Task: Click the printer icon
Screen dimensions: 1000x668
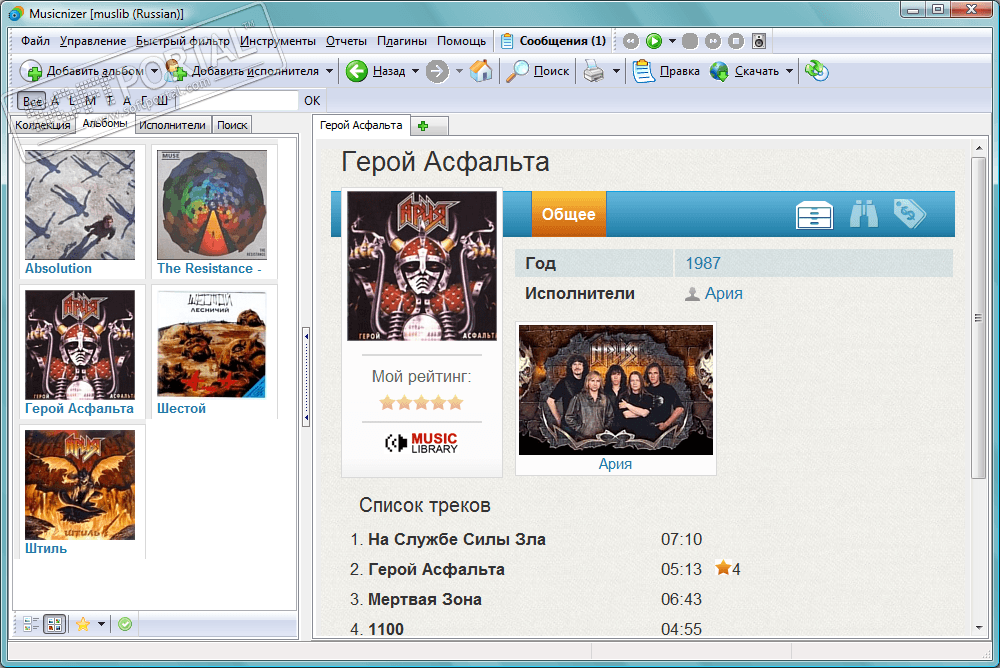Action: pos(594,71)
